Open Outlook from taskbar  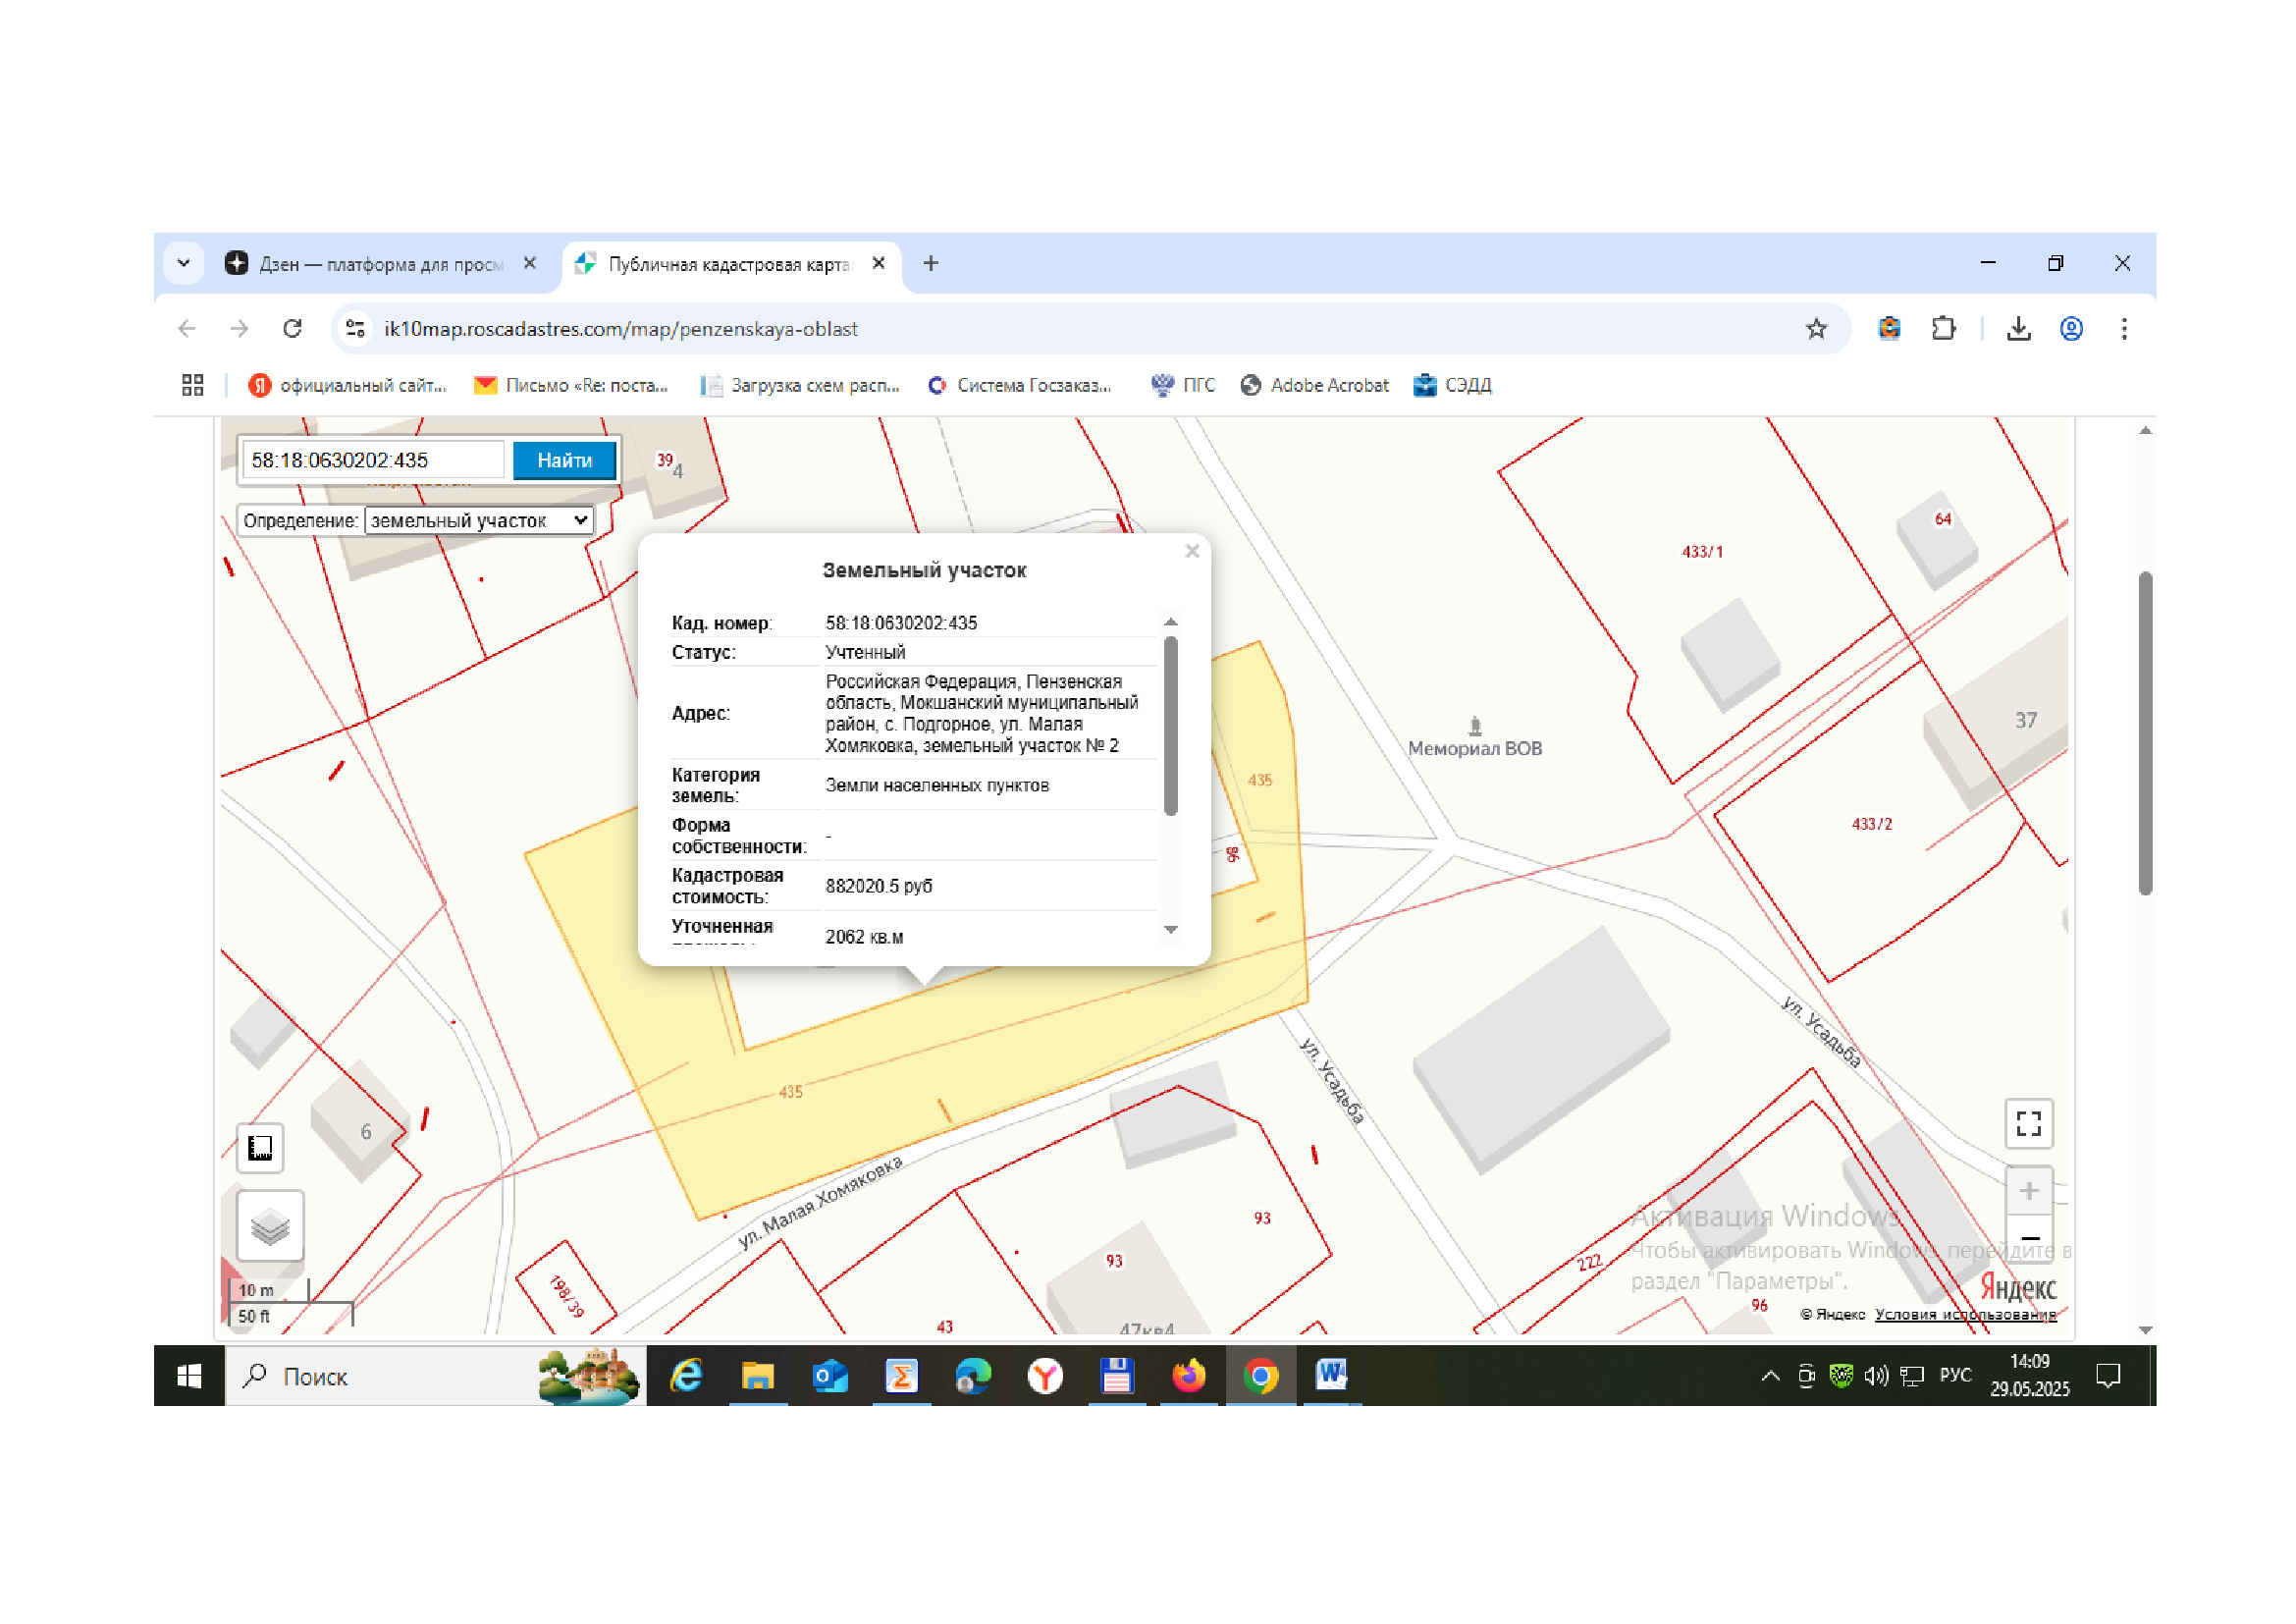[830, 1377]
